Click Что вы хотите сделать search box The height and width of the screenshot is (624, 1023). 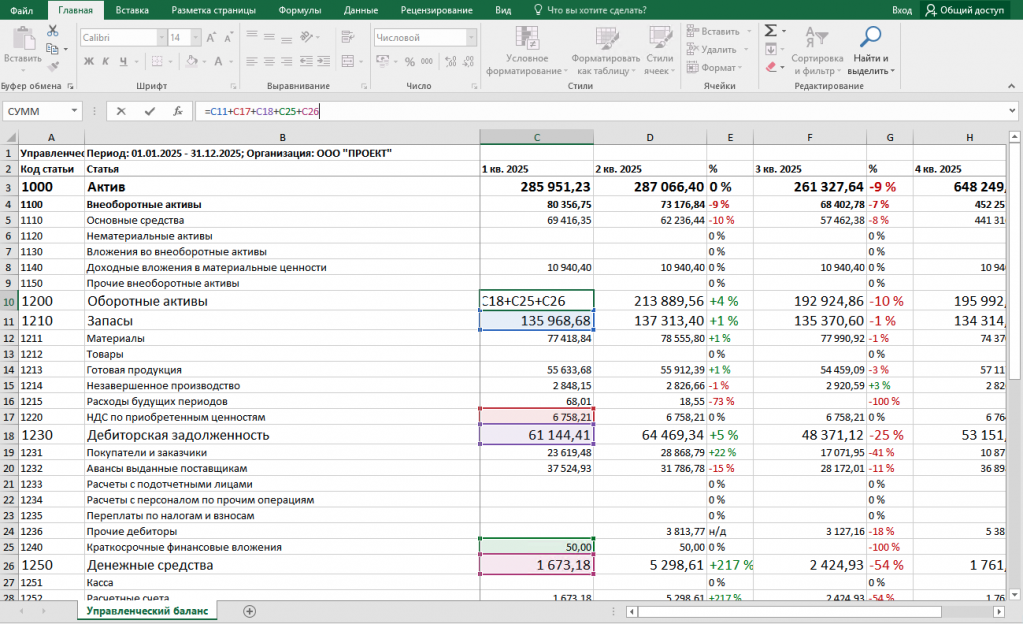590,10
